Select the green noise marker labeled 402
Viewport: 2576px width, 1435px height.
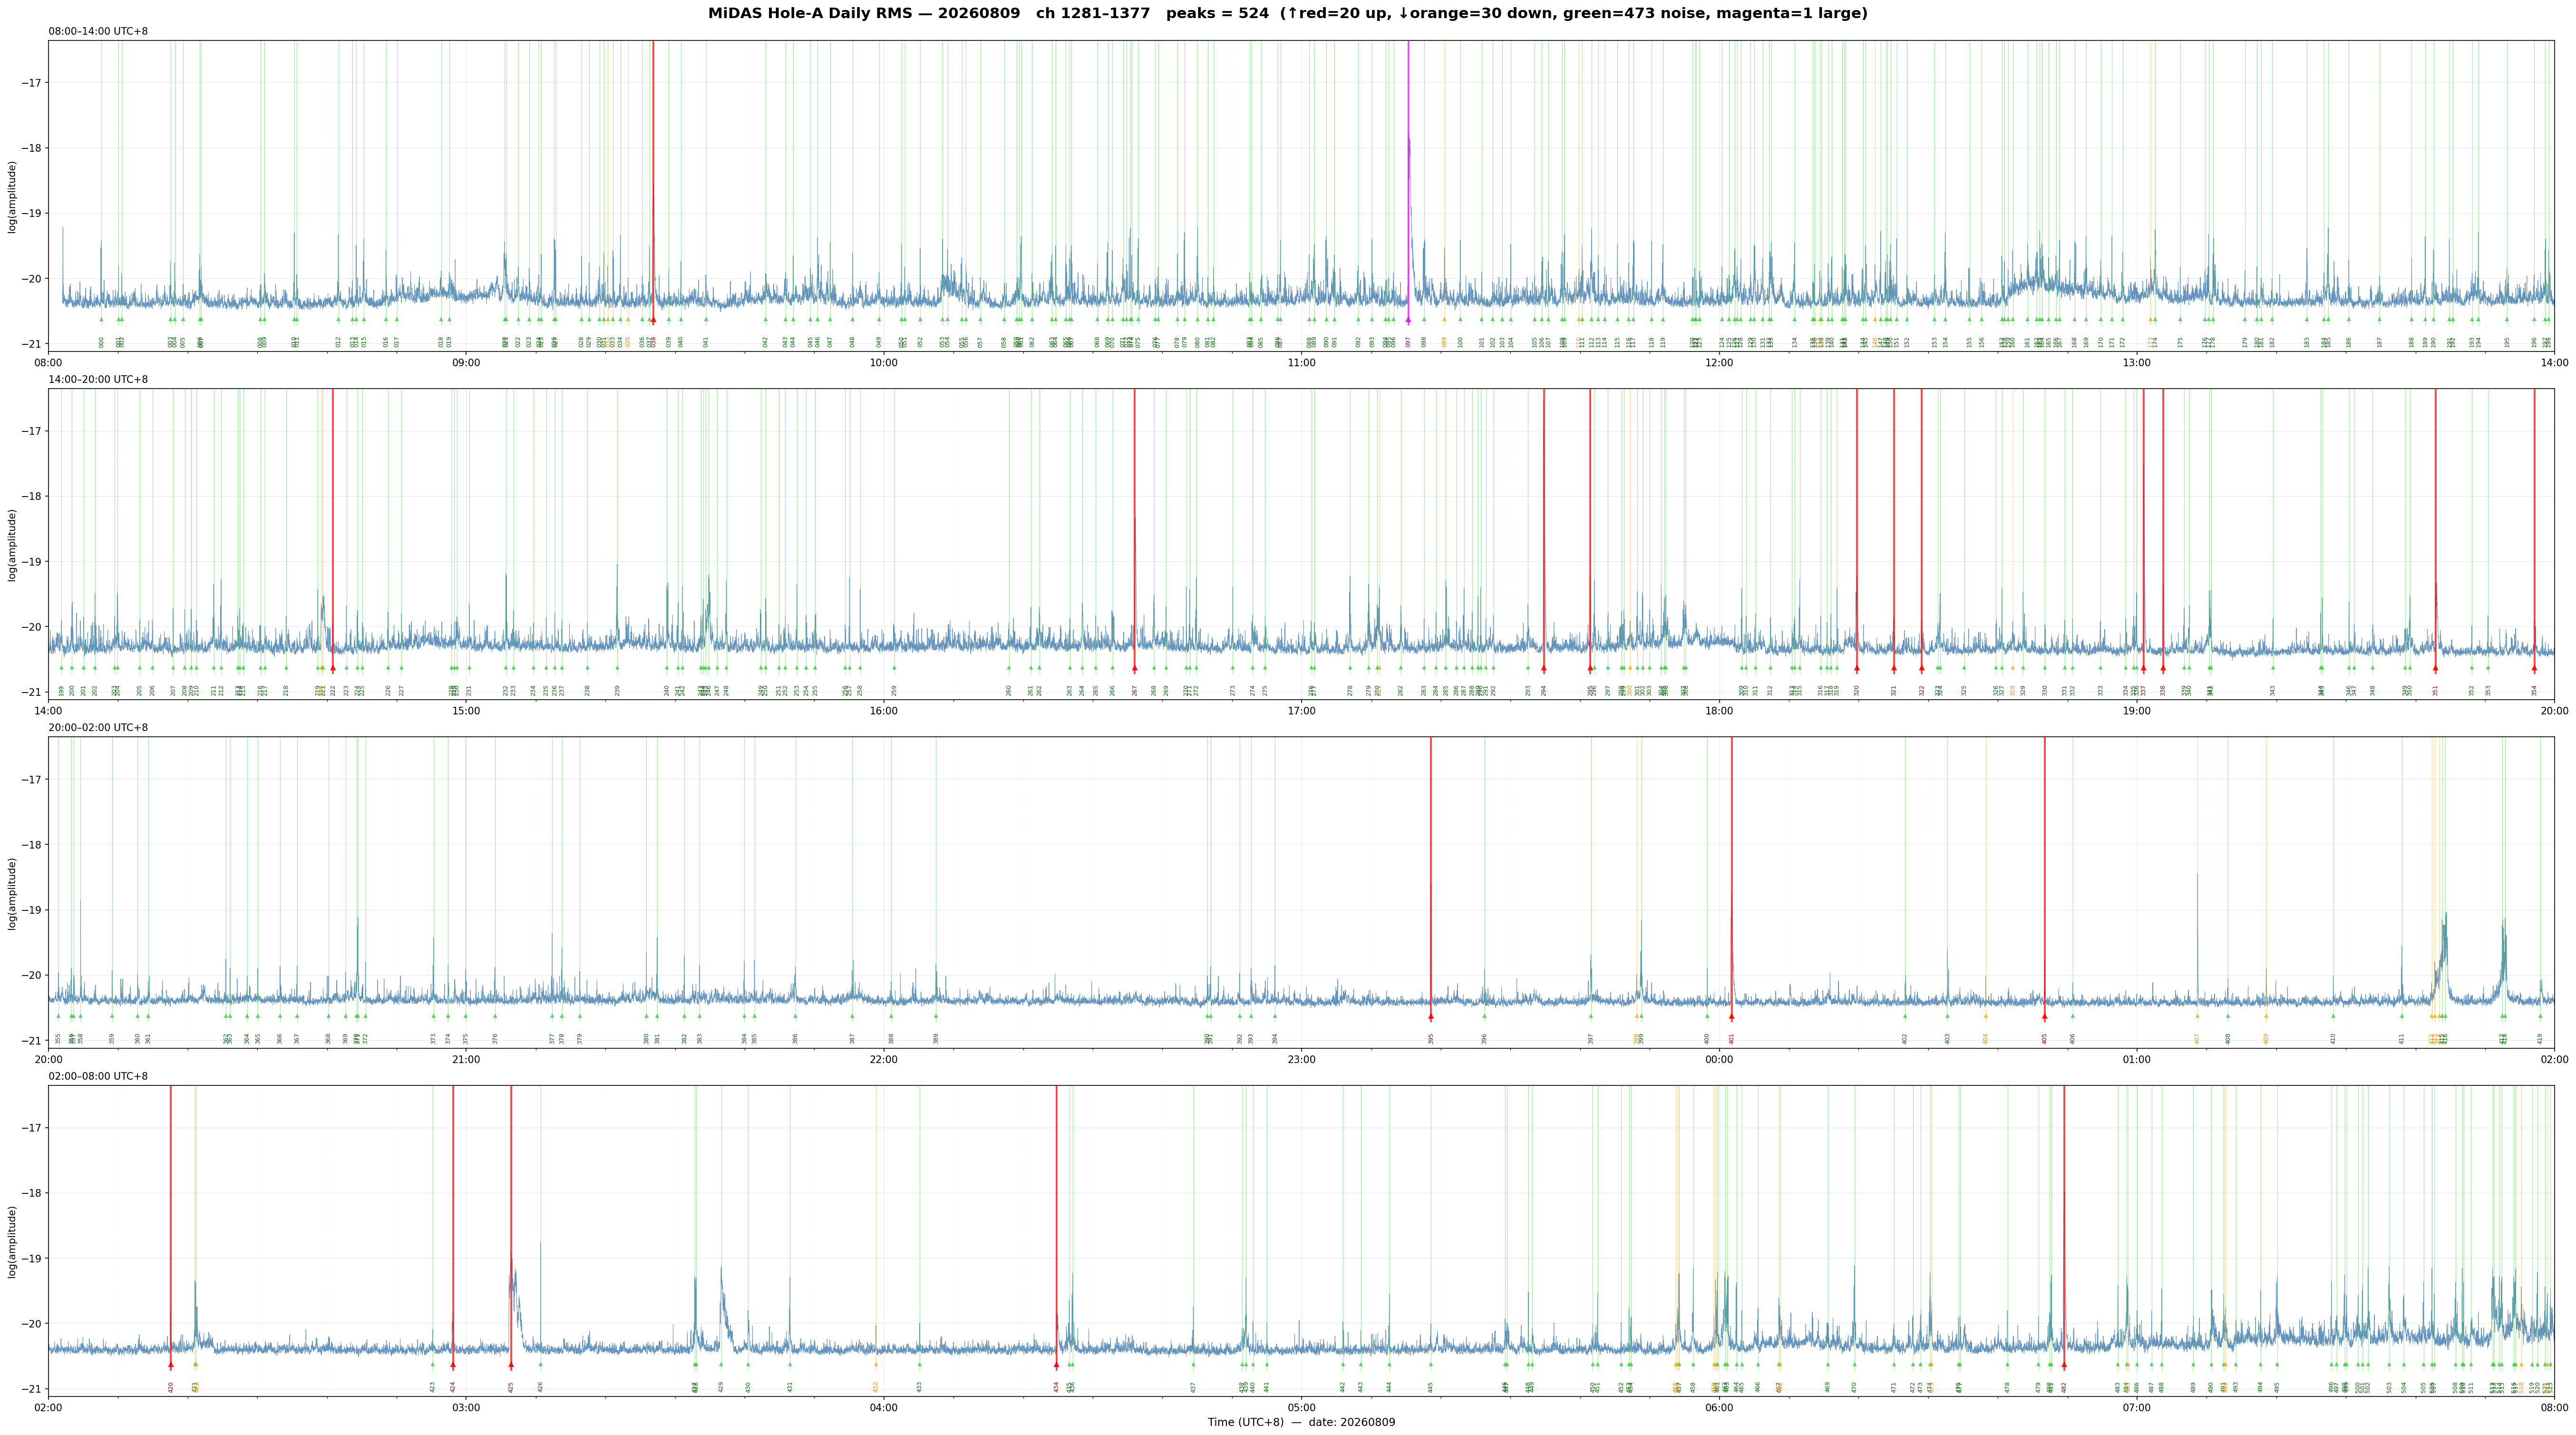tap(1906, 1017)
